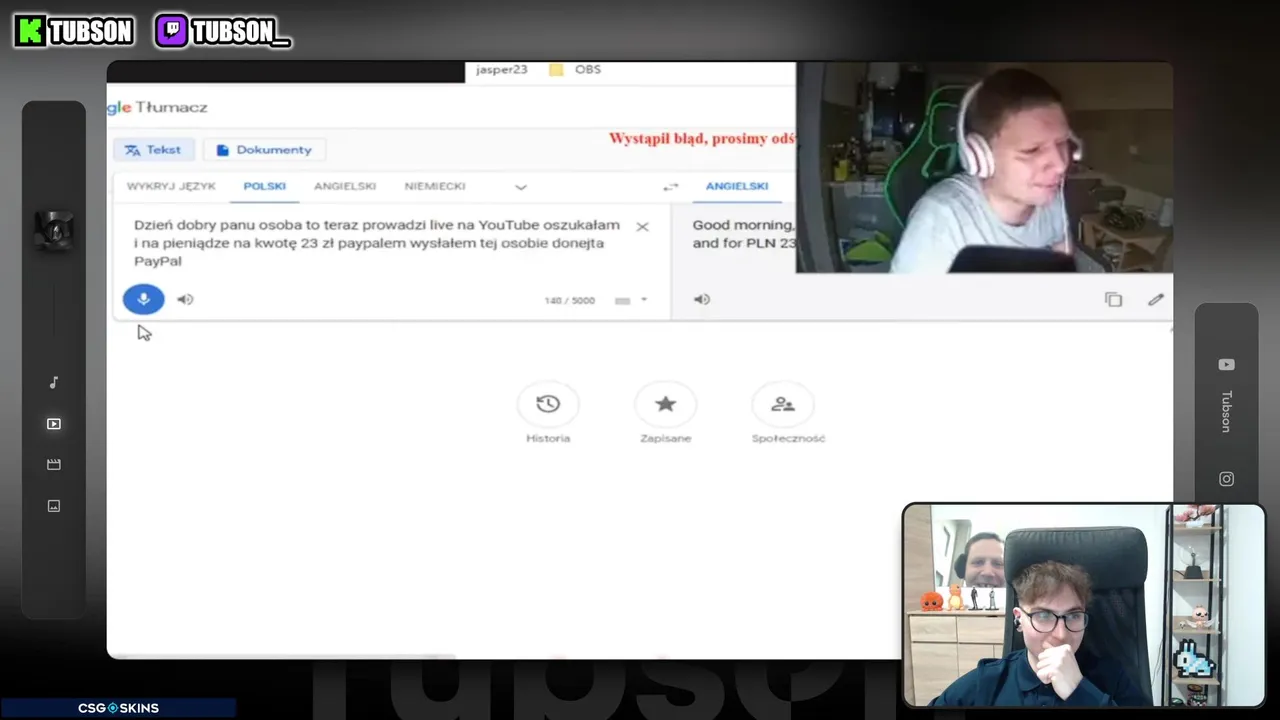
Task: Swap languages with the arrows icon
Action: coord(671,187)
